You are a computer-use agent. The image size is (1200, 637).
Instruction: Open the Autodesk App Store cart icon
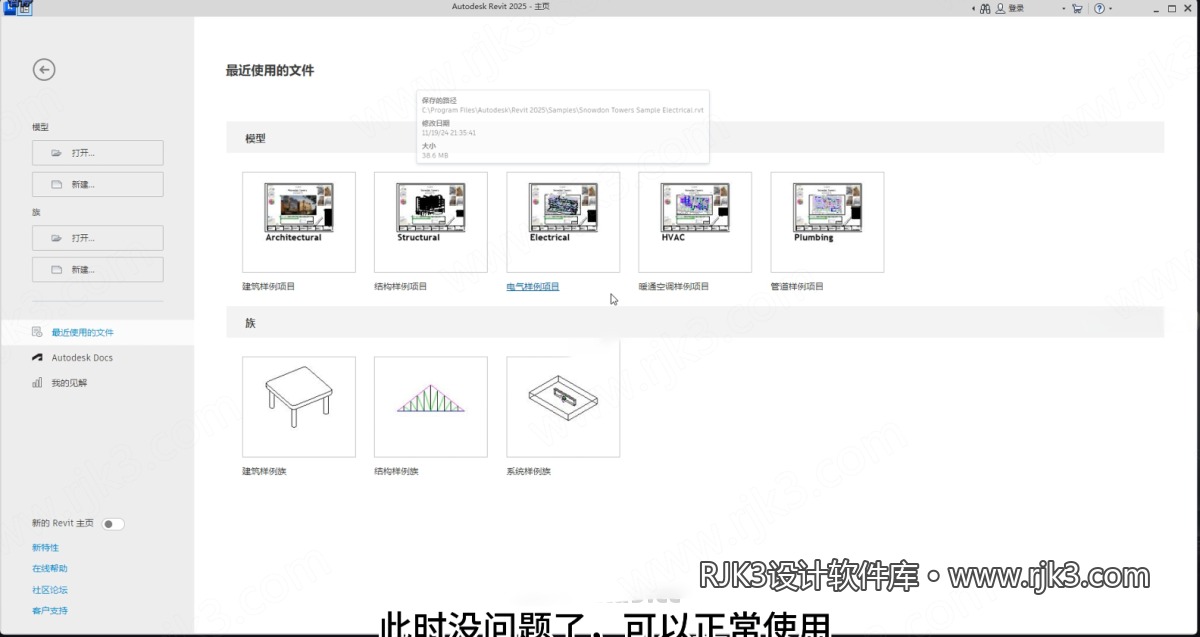point(1077,8)
